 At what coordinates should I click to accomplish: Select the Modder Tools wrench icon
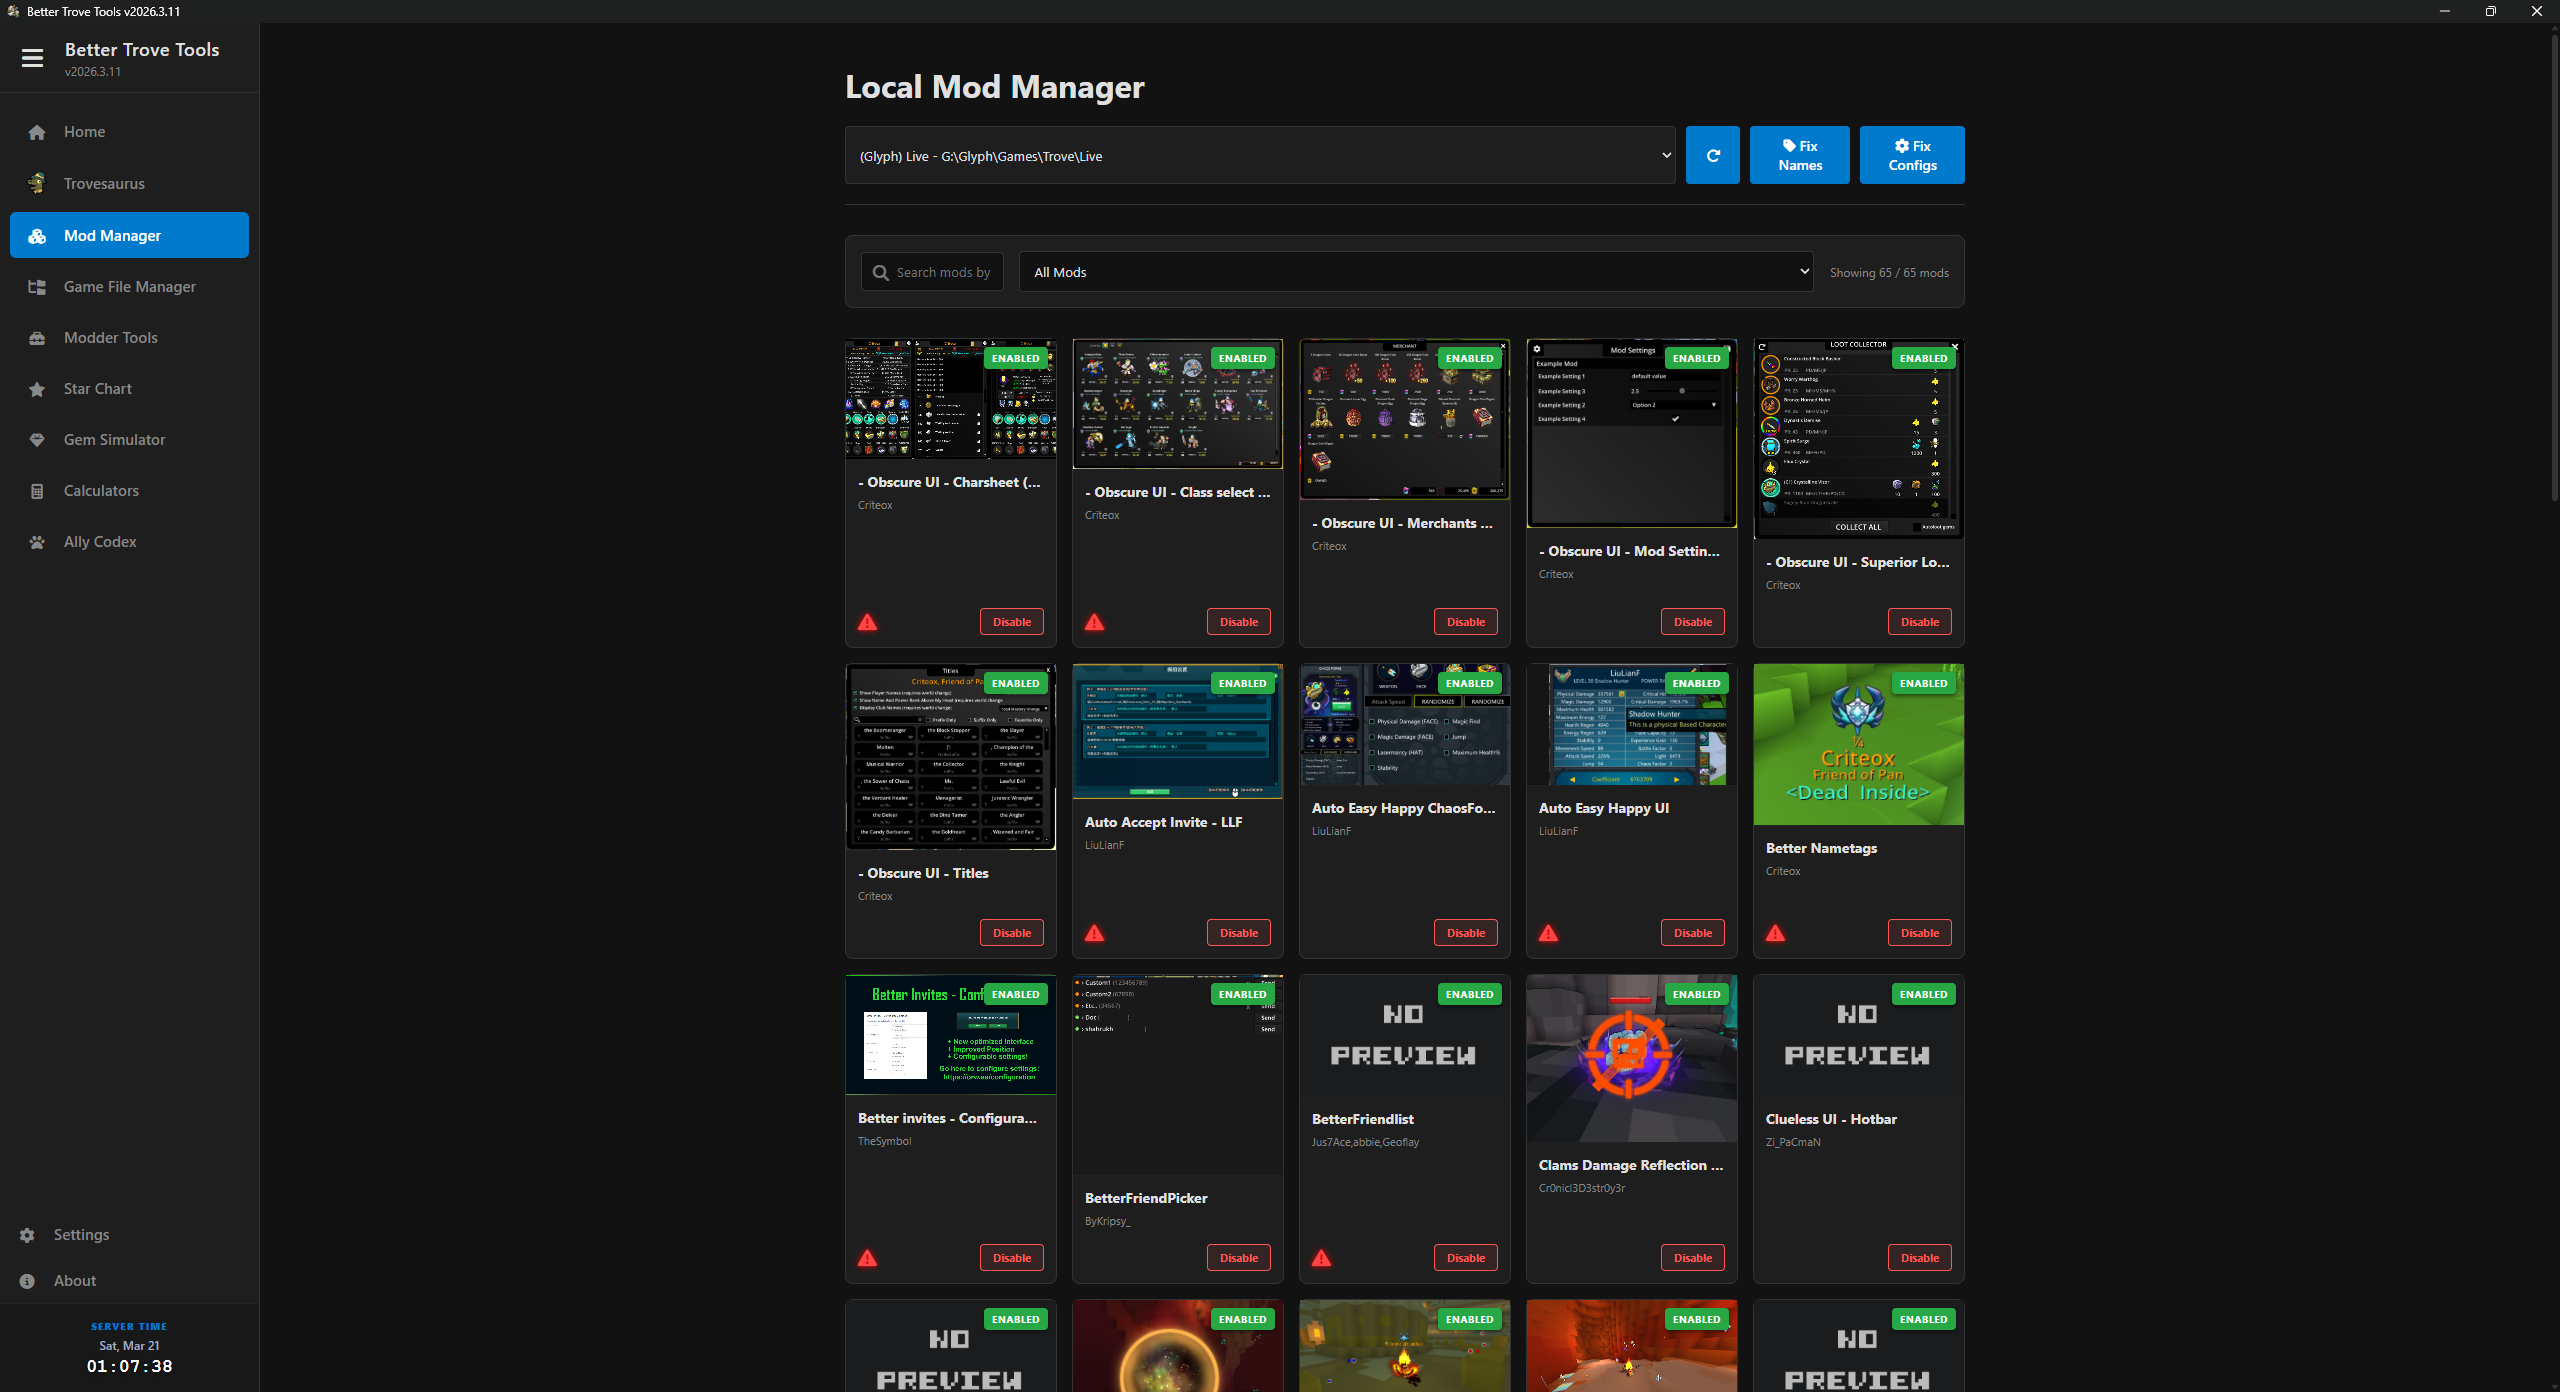pos(36,338)
